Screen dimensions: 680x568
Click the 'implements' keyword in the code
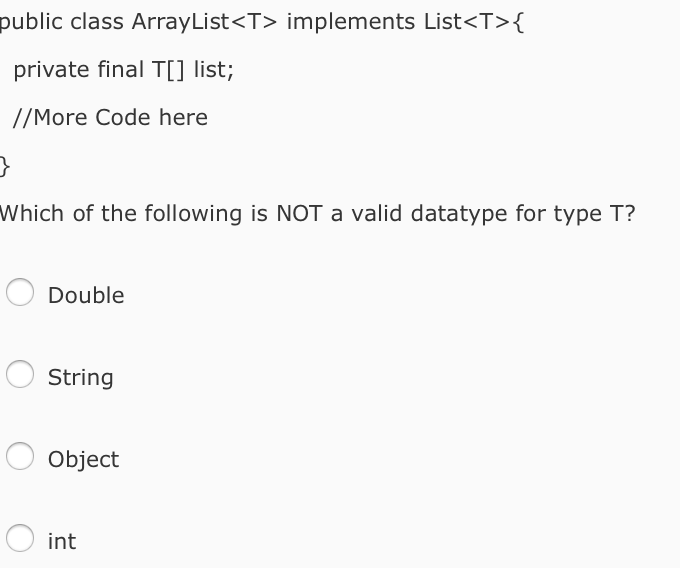tap(350, 23)
